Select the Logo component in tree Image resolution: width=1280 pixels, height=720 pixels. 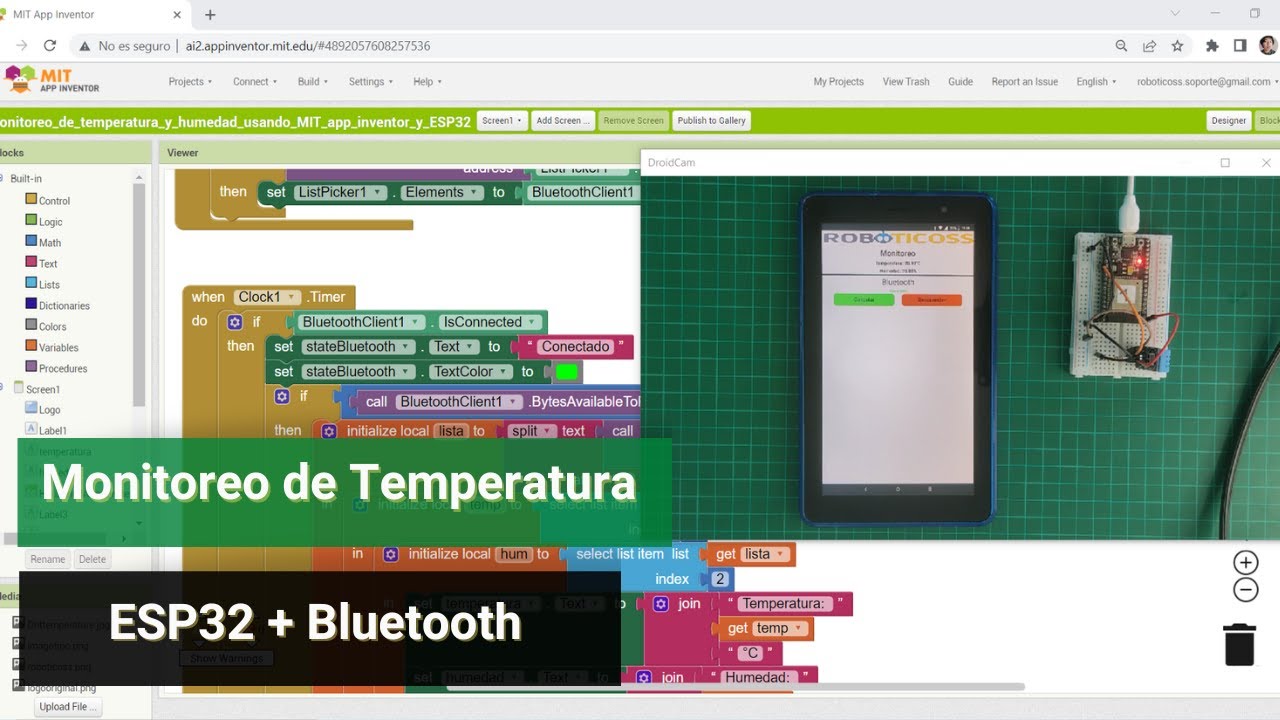click(x=43, y=409)
